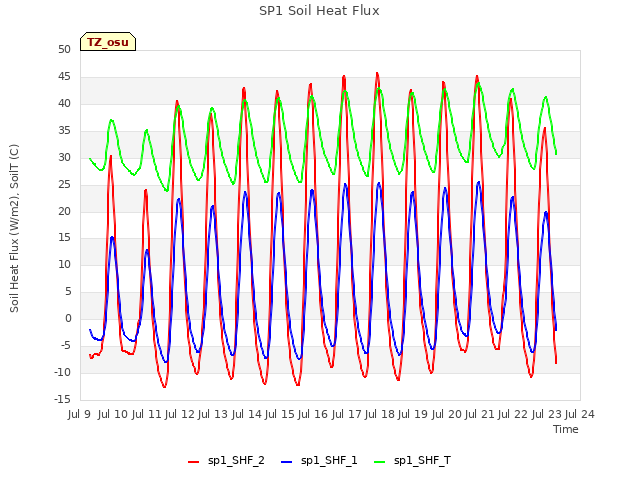Click the blue sp1_SHF_1 legend swatch
The width and height of the screenshot is (640, 480).
[287, 462]
